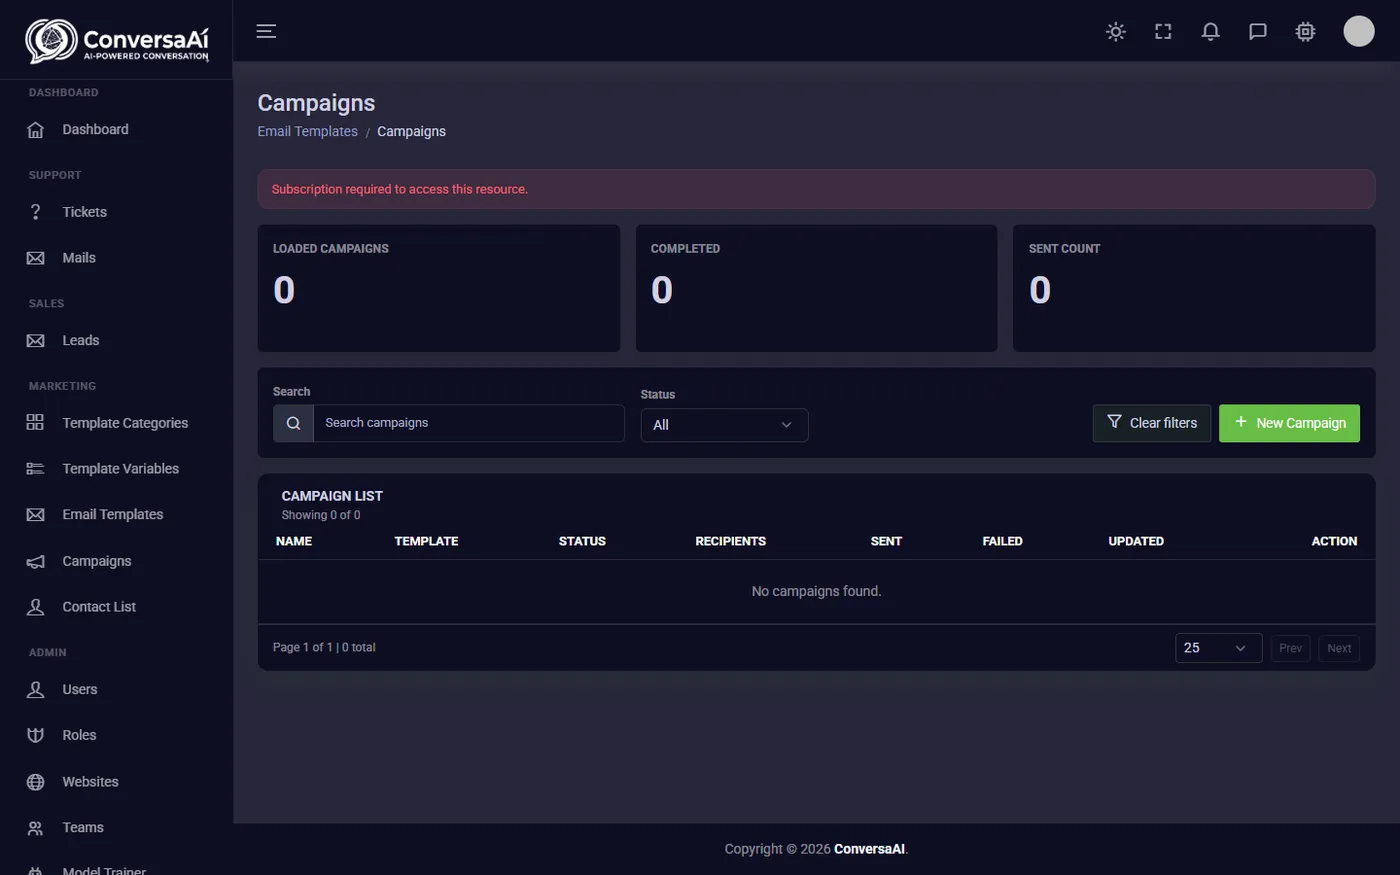Open the user avatar menu
Image resolution: width=1400 pixels, height=875 pixels.
point(1358,31)
